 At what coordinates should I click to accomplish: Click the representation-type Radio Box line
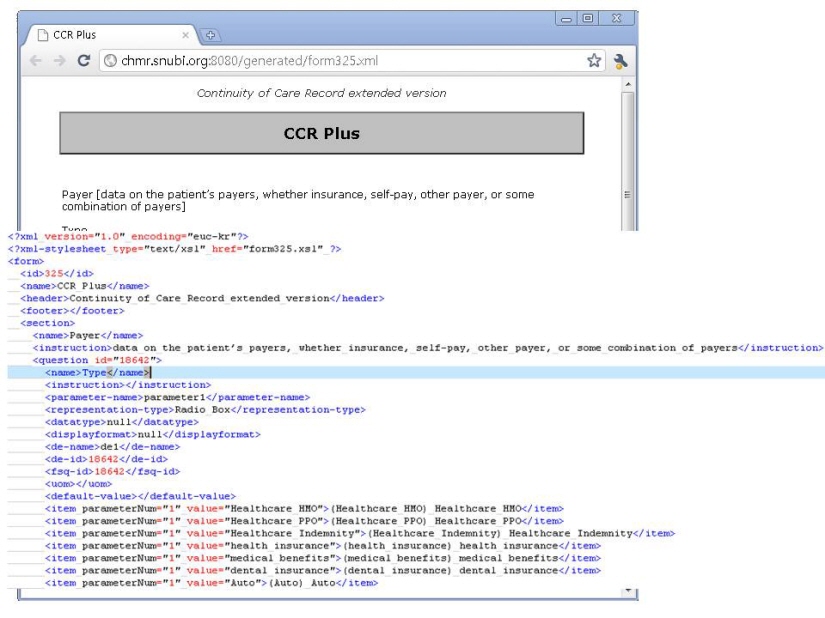tap(205, 410)
